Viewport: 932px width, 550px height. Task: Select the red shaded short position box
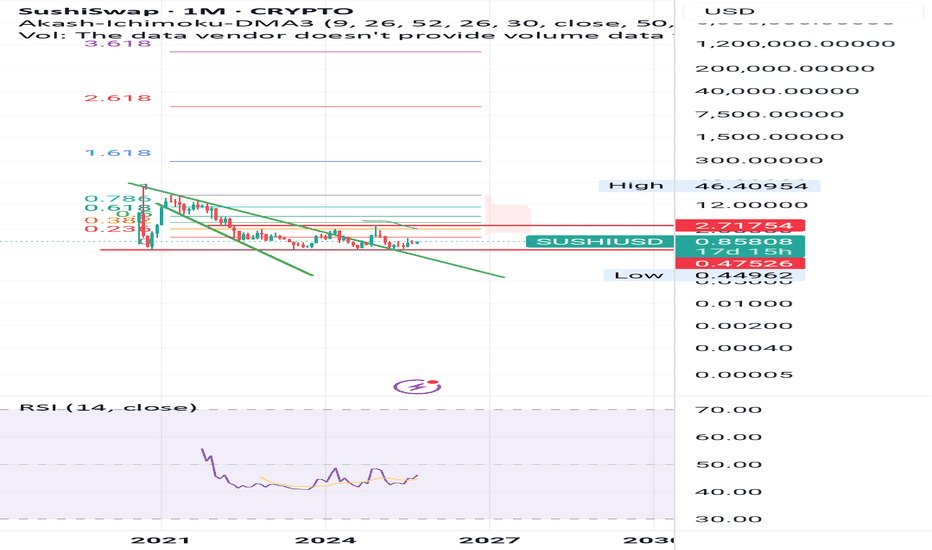point(508,215)
